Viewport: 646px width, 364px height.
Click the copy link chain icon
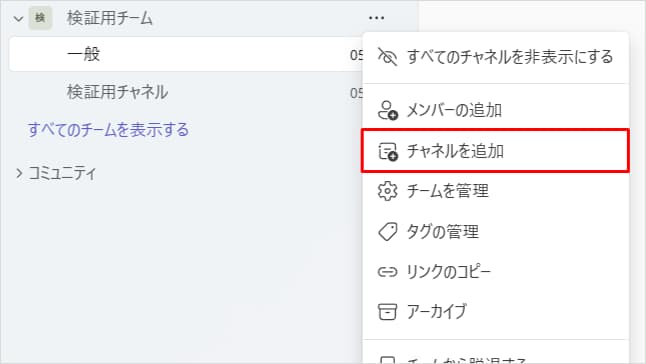[387, 272]
